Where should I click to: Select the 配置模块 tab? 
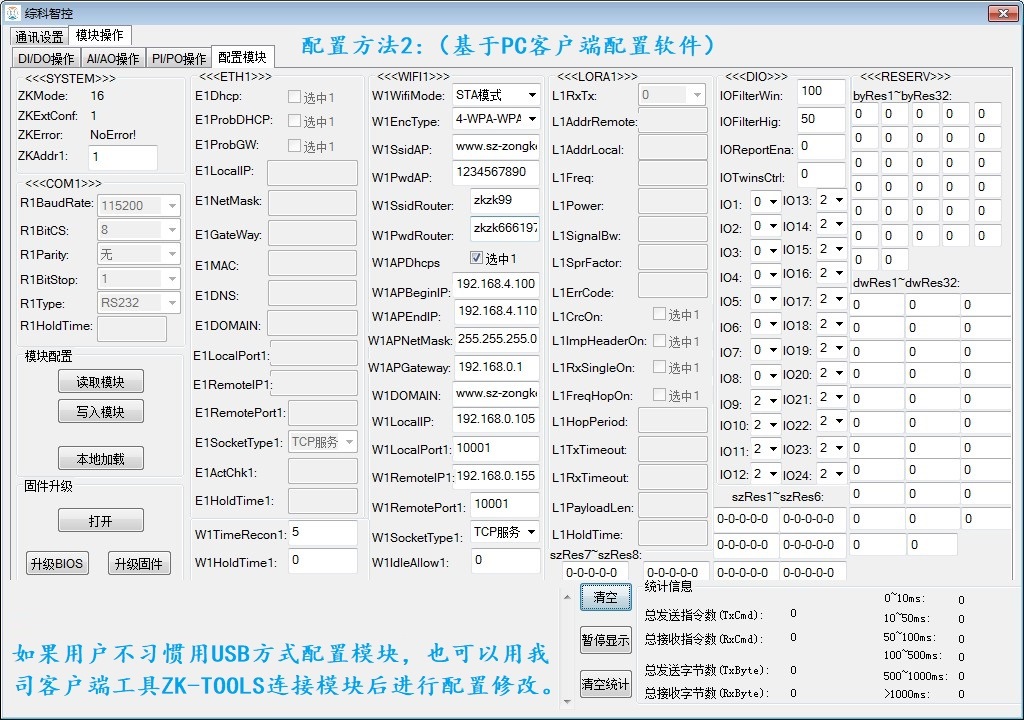[242, 57]
